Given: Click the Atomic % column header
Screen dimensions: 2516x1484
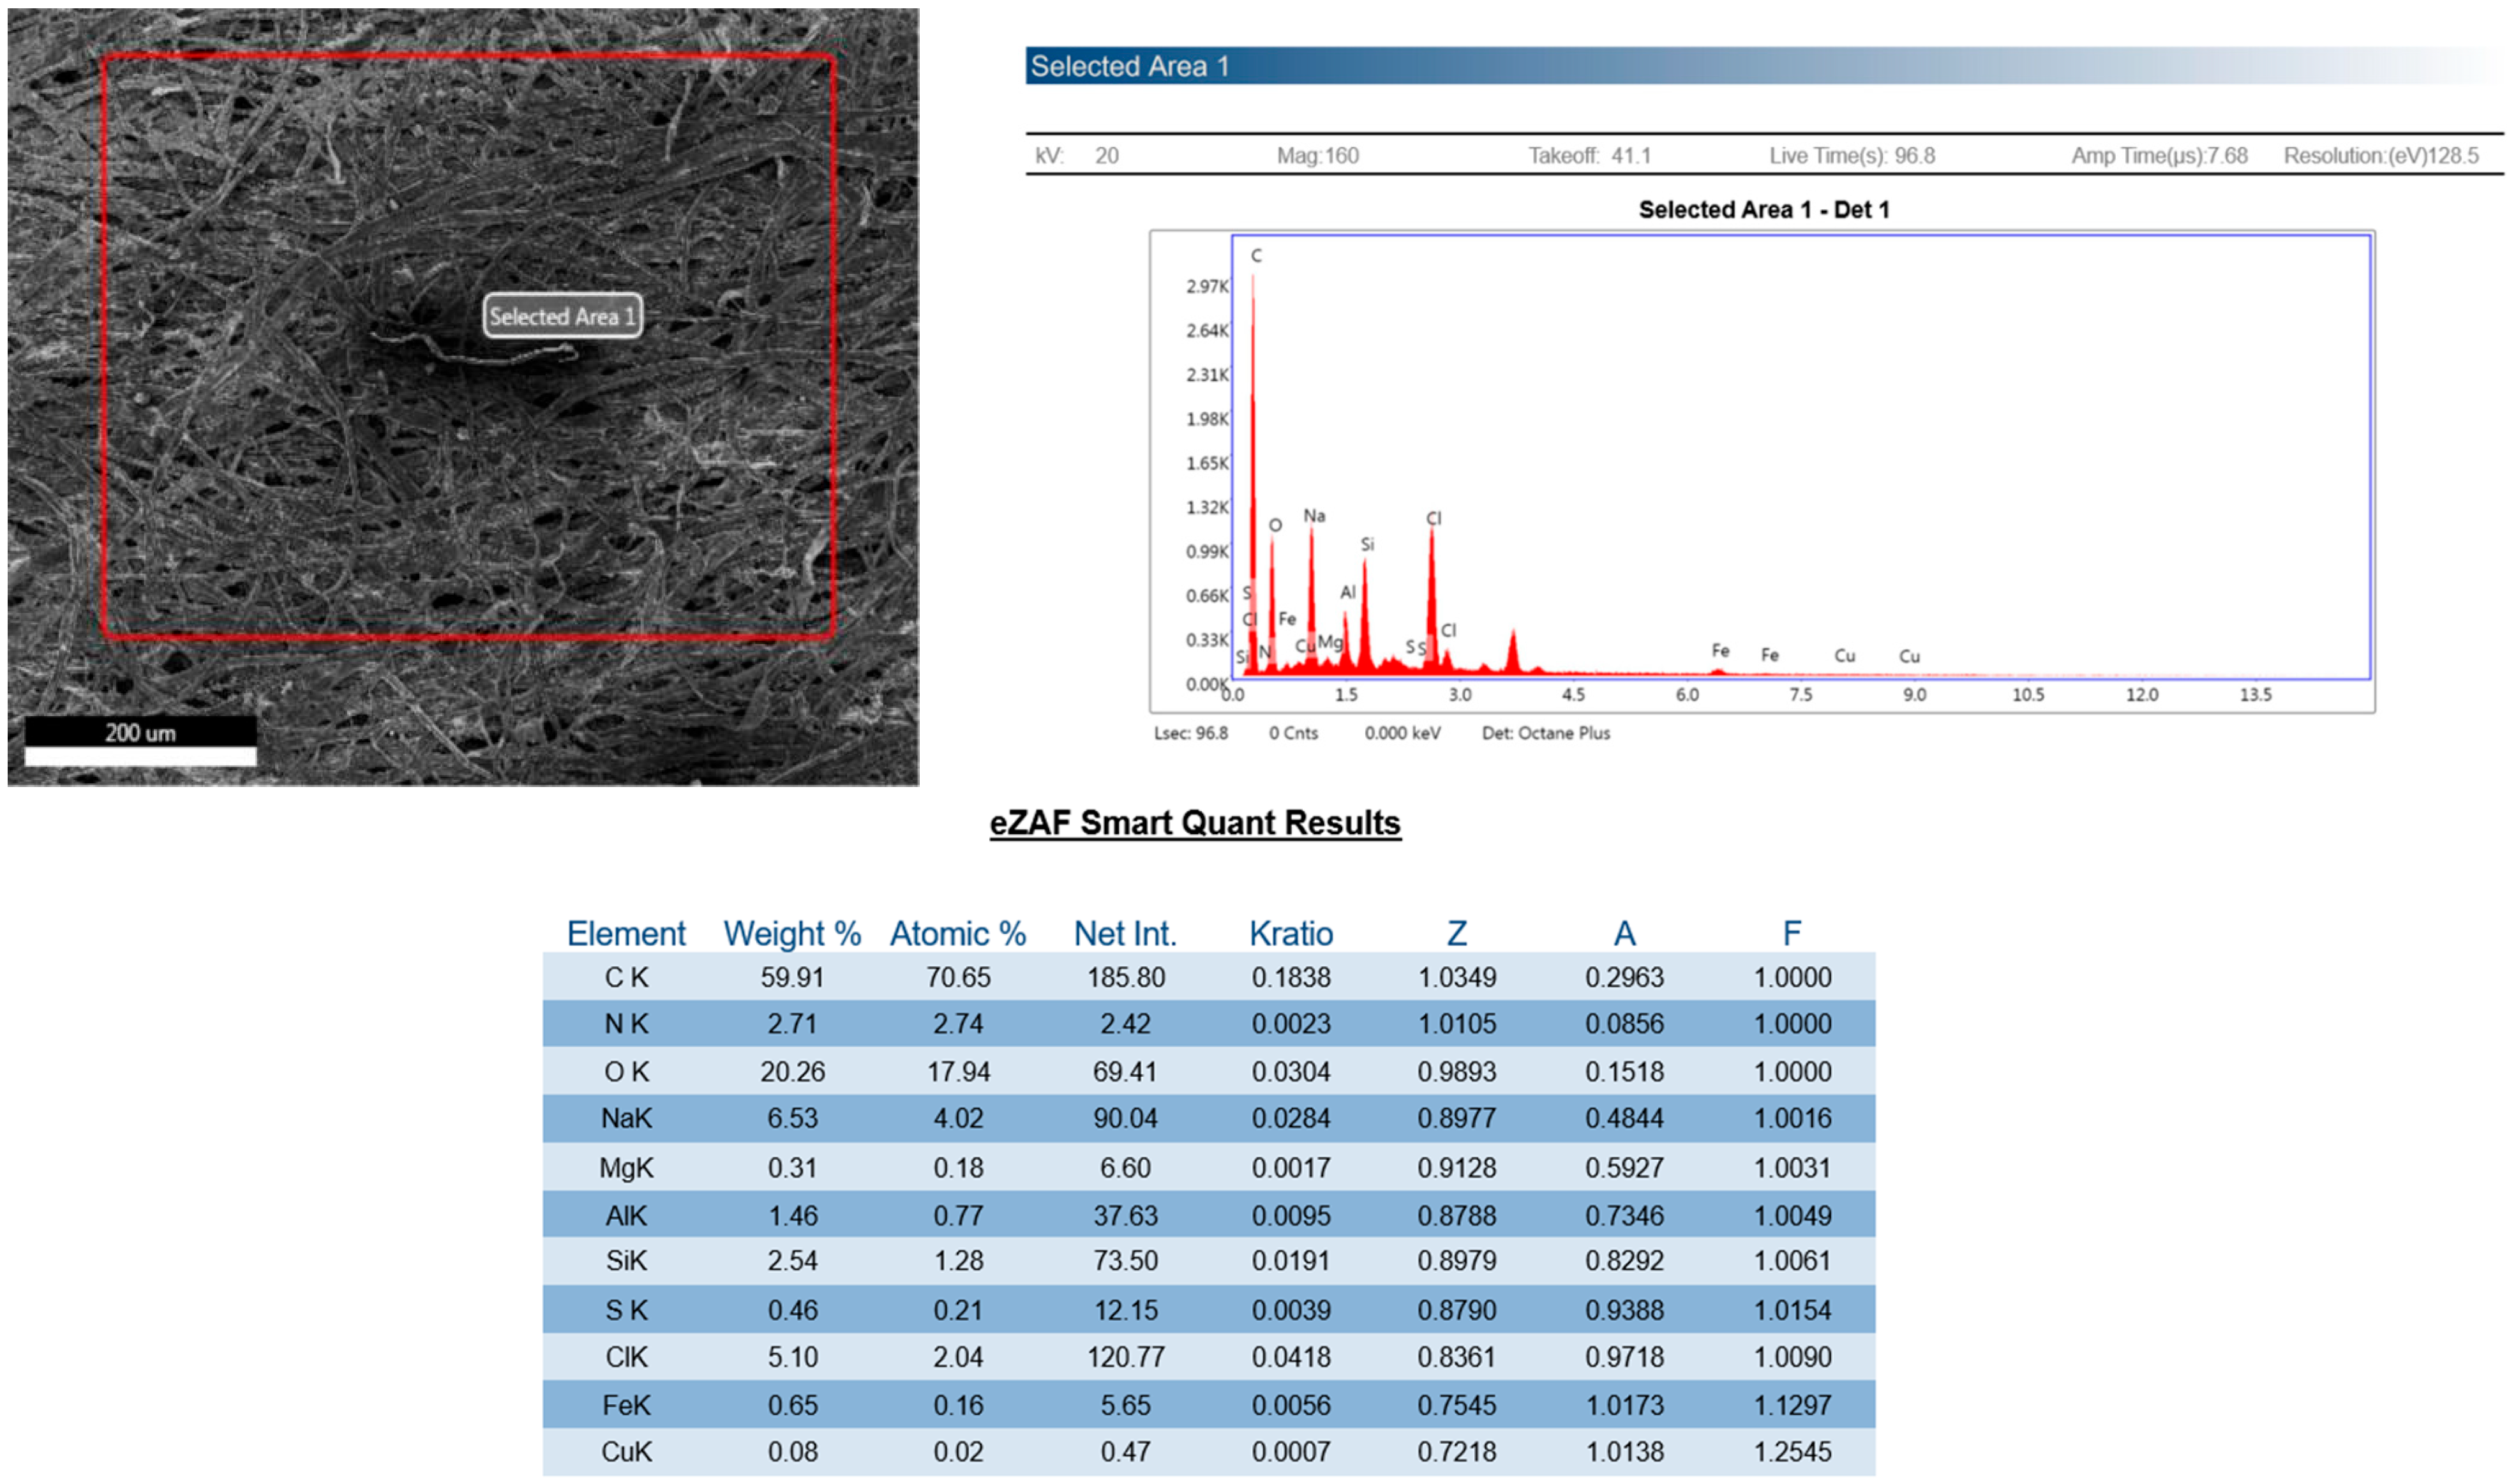Looking at the screenshot, I should (958, 933).
